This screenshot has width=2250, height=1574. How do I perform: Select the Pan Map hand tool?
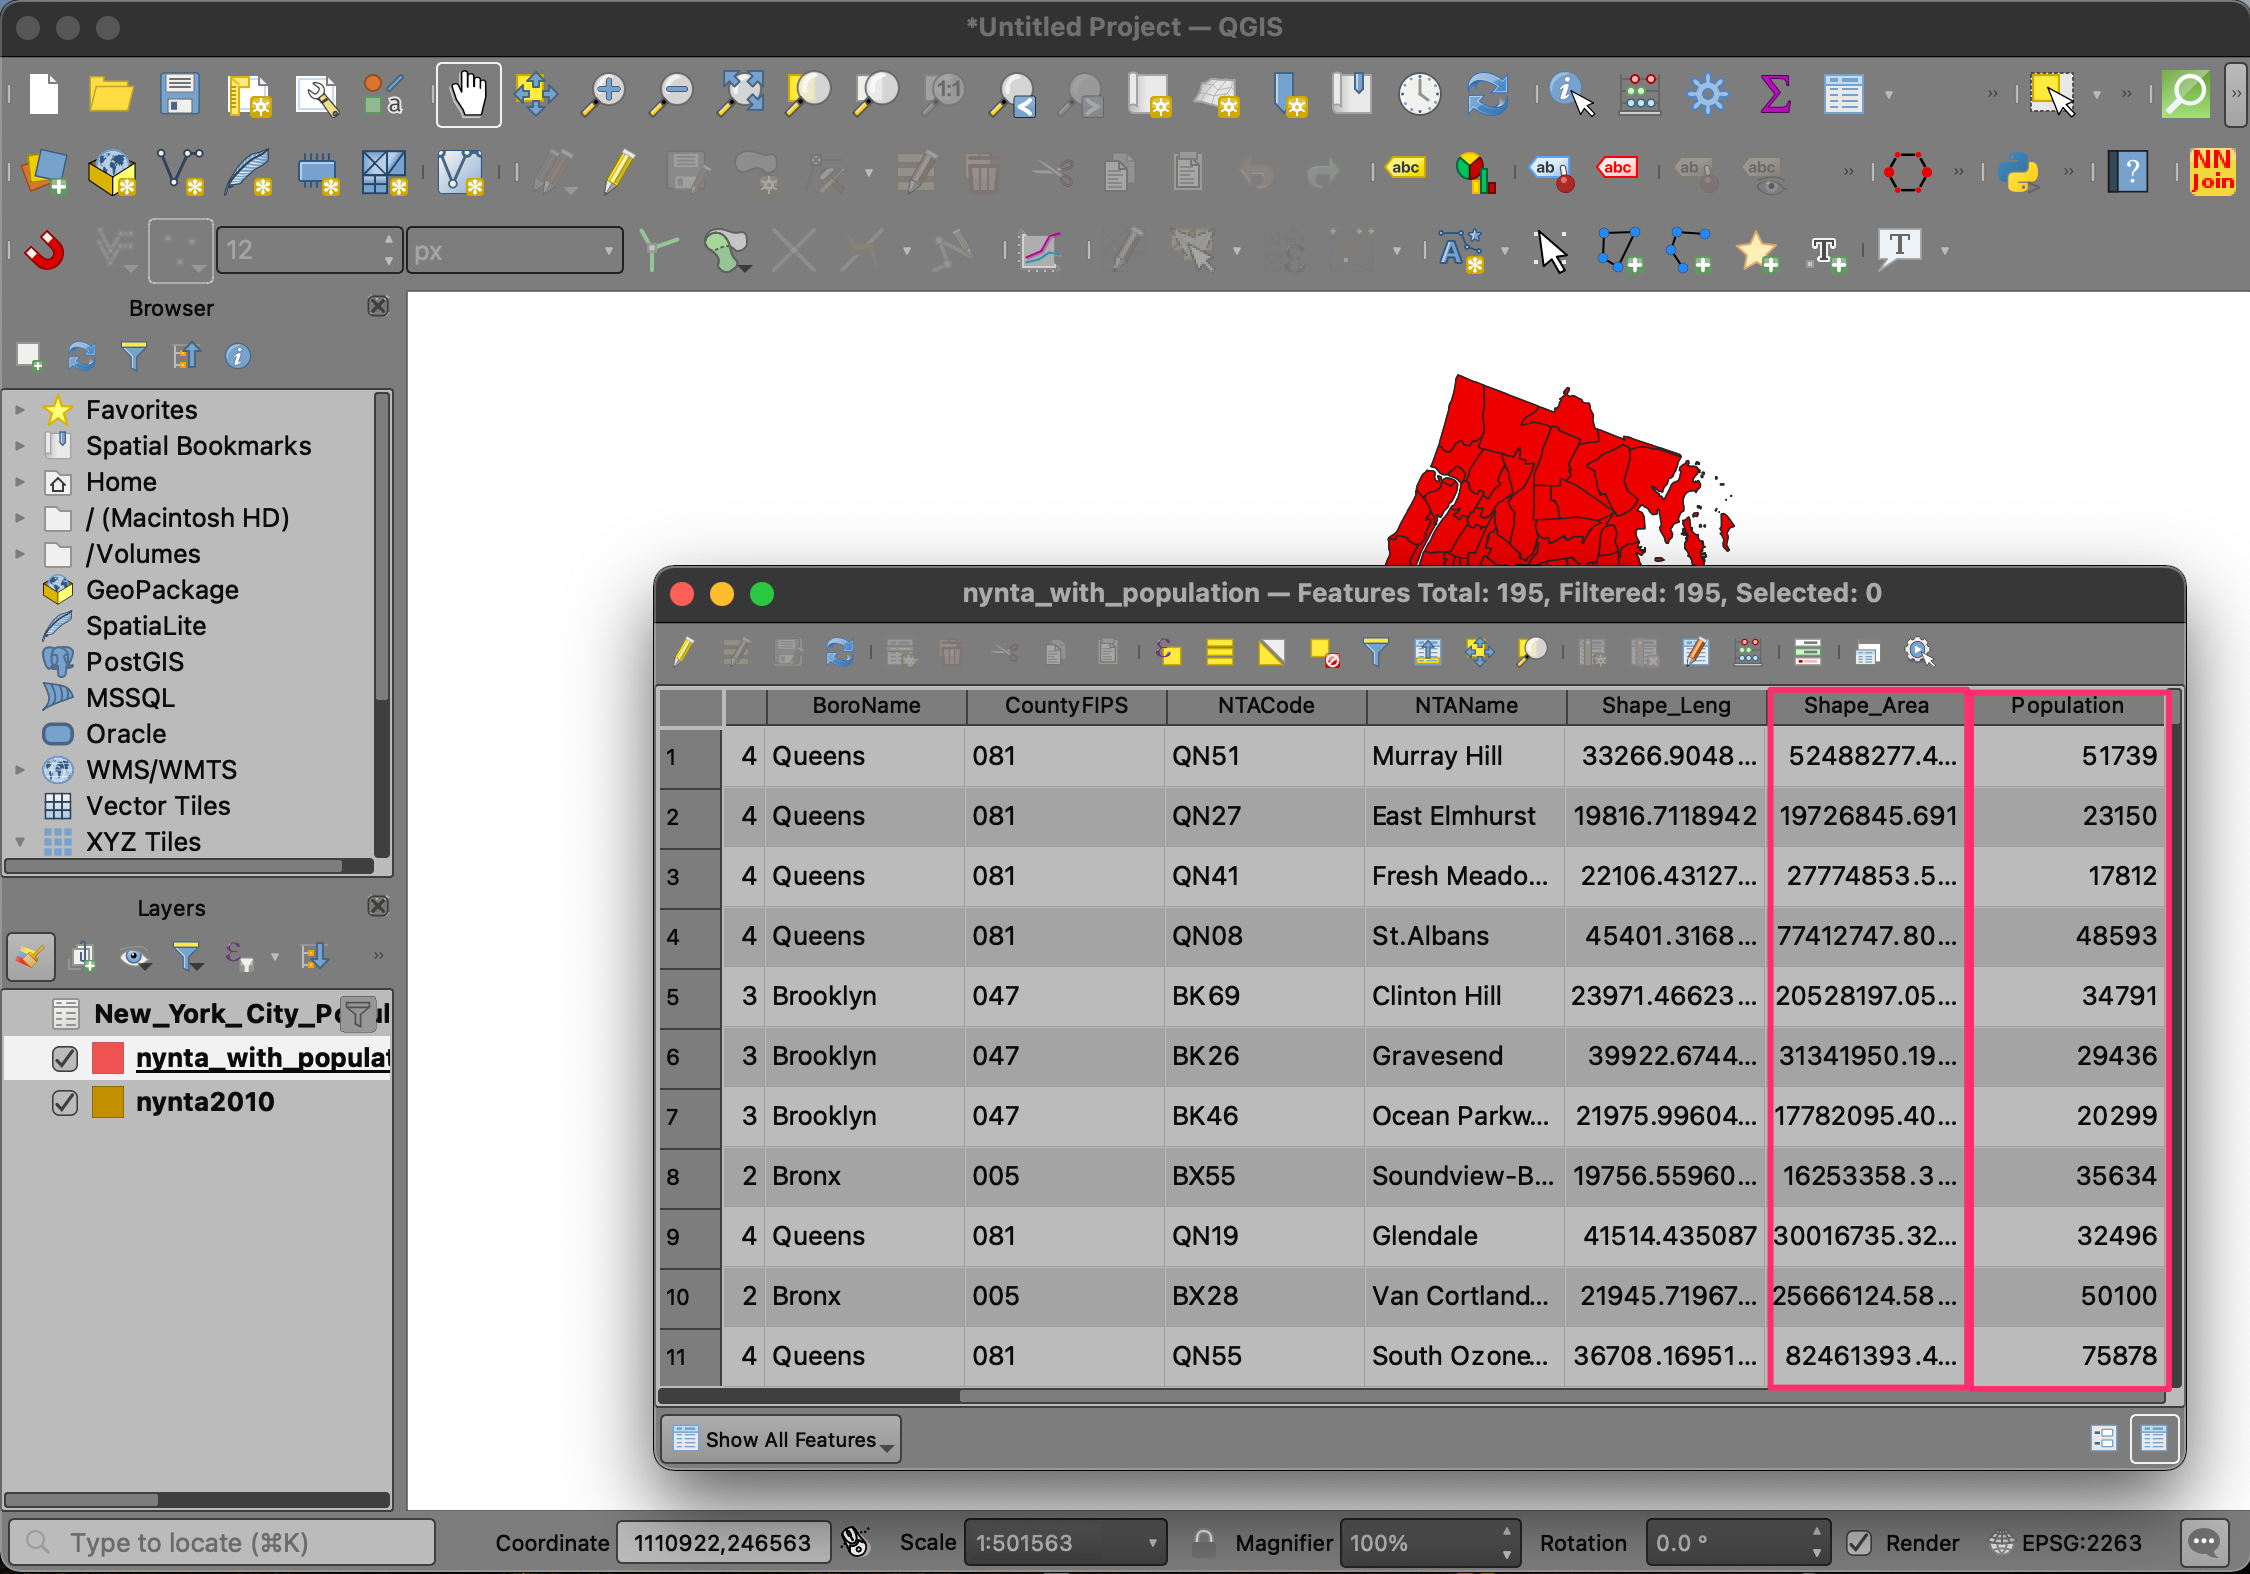pyautogui.click(x=468, y=95)
